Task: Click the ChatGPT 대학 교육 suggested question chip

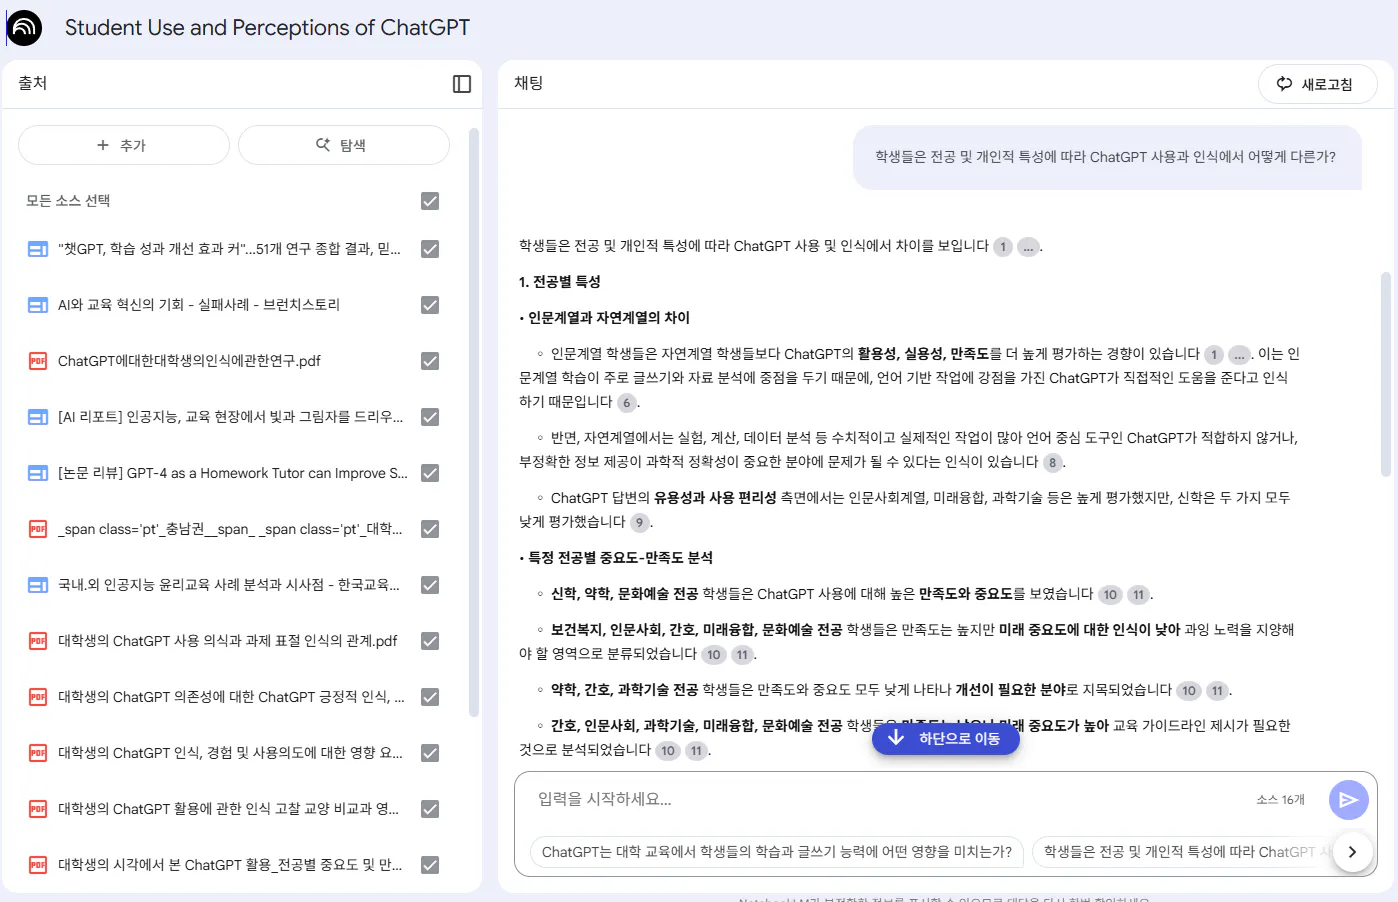Action: (x=775, y=852)
